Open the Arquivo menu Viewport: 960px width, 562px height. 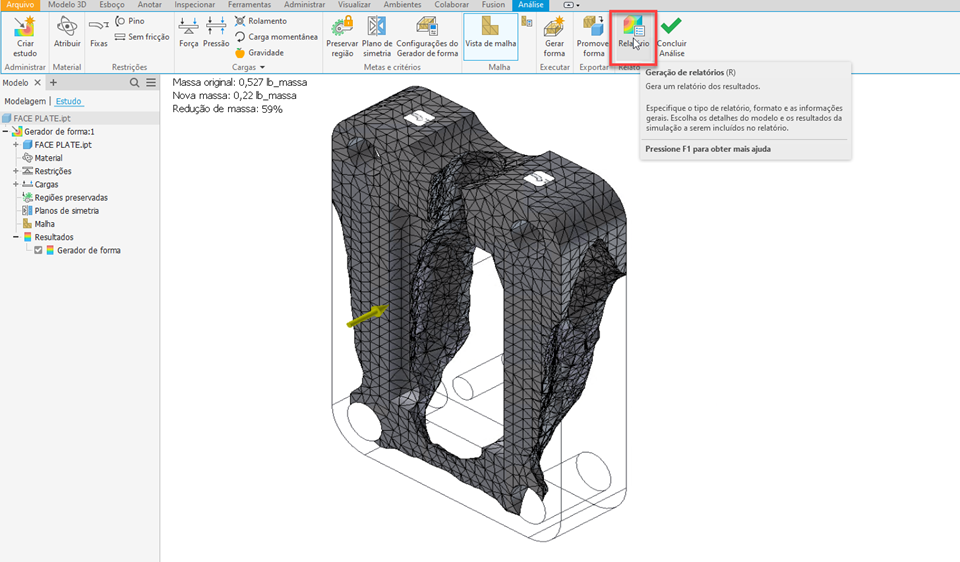click(x=20, y=5)
